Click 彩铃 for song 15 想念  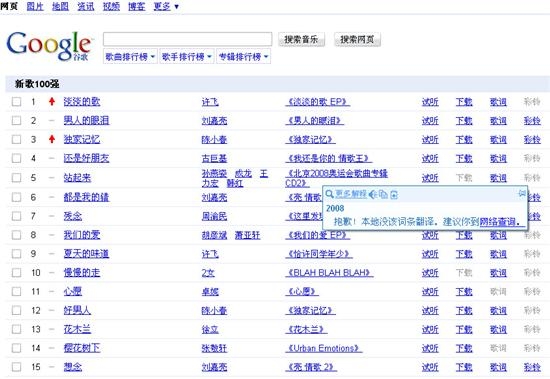pyautogui.click(x=532, y=367)
